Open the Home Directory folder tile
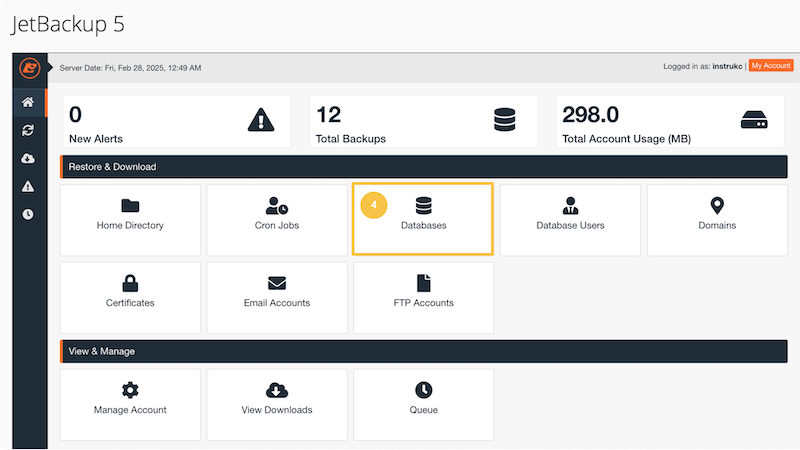Screen dimensions: 800x450 tap(130, 218)
